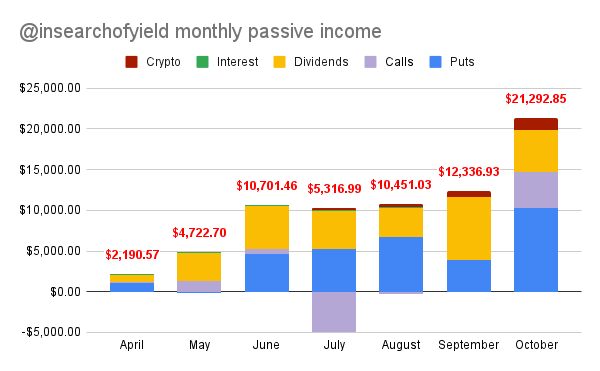Screen dimensions: 600x371
Task: Click the Dividends legend yellow swatch
Action: 279,62
